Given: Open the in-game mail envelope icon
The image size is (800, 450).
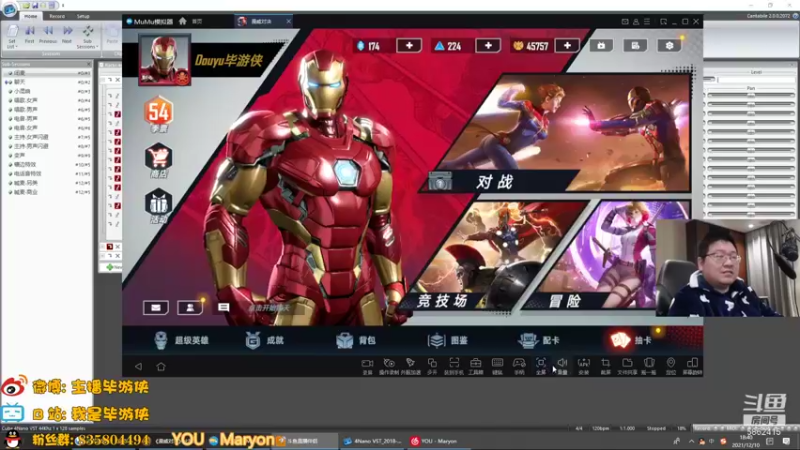Looking at the screenshot, I should click(x=156, y=308).
